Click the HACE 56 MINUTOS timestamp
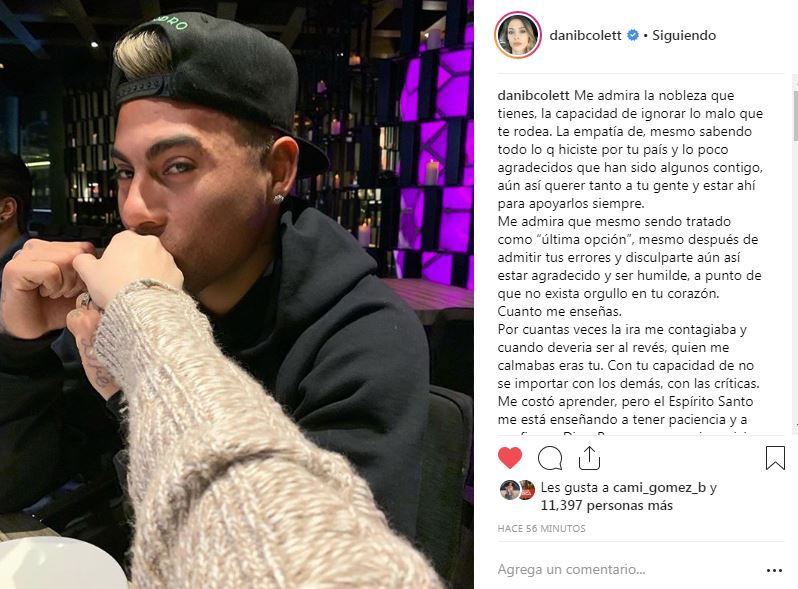The width and height of the screenshot is (798, 589). [542, 528]
